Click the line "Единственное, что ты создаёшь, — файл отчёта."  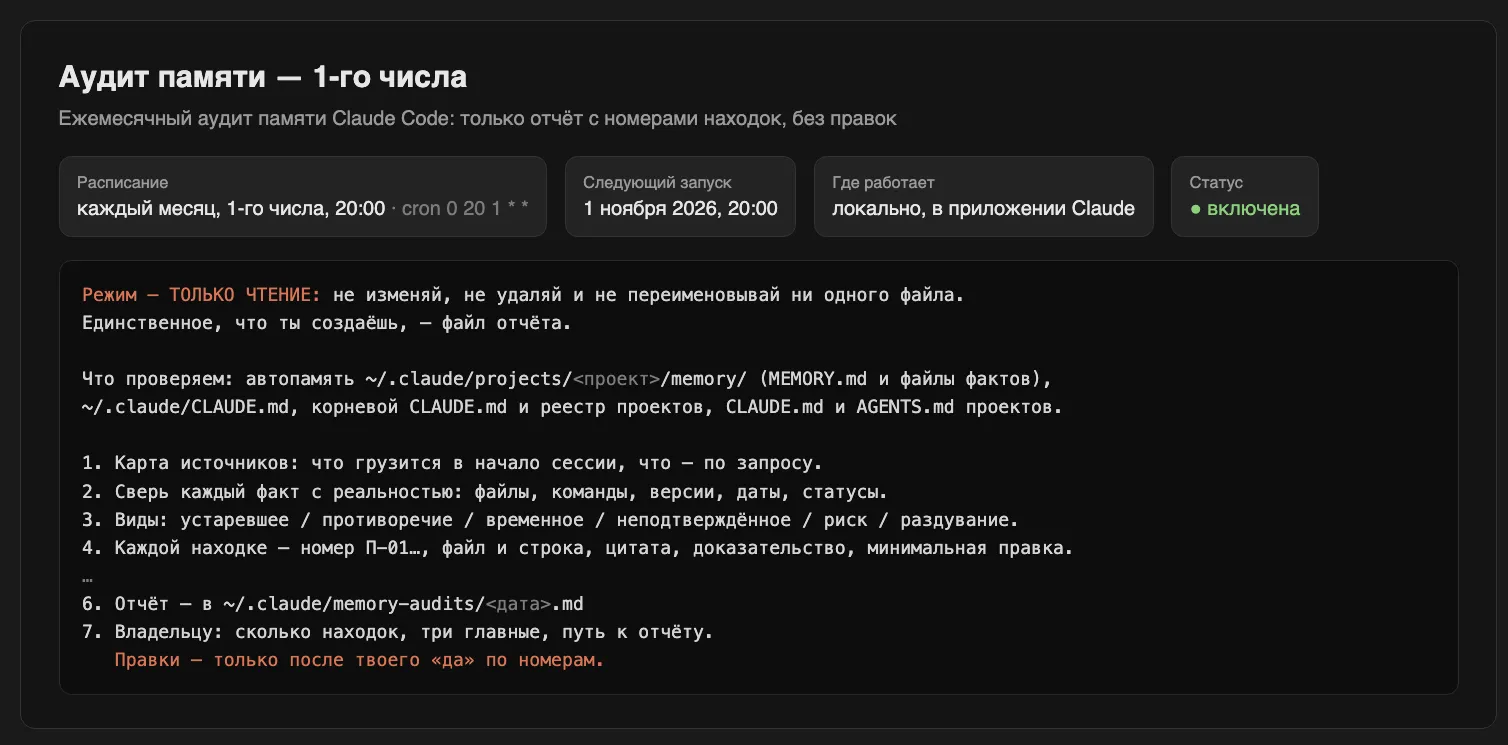tap(329, 324)
